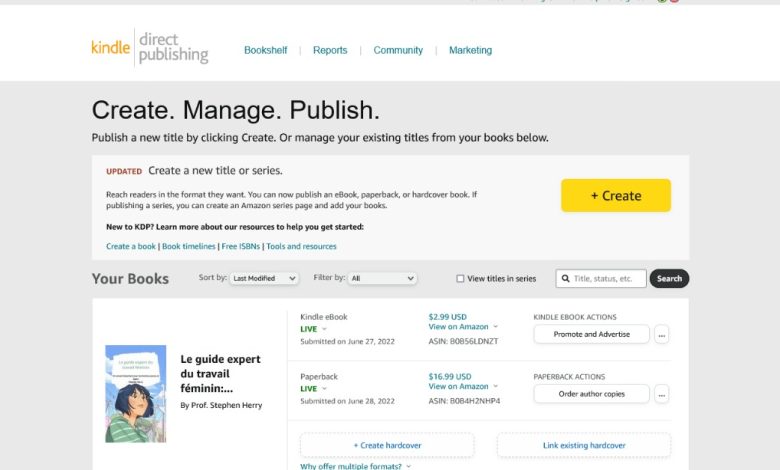Click the $16.99 USD paperback price
Screen dimensions: 780x470
450,376
